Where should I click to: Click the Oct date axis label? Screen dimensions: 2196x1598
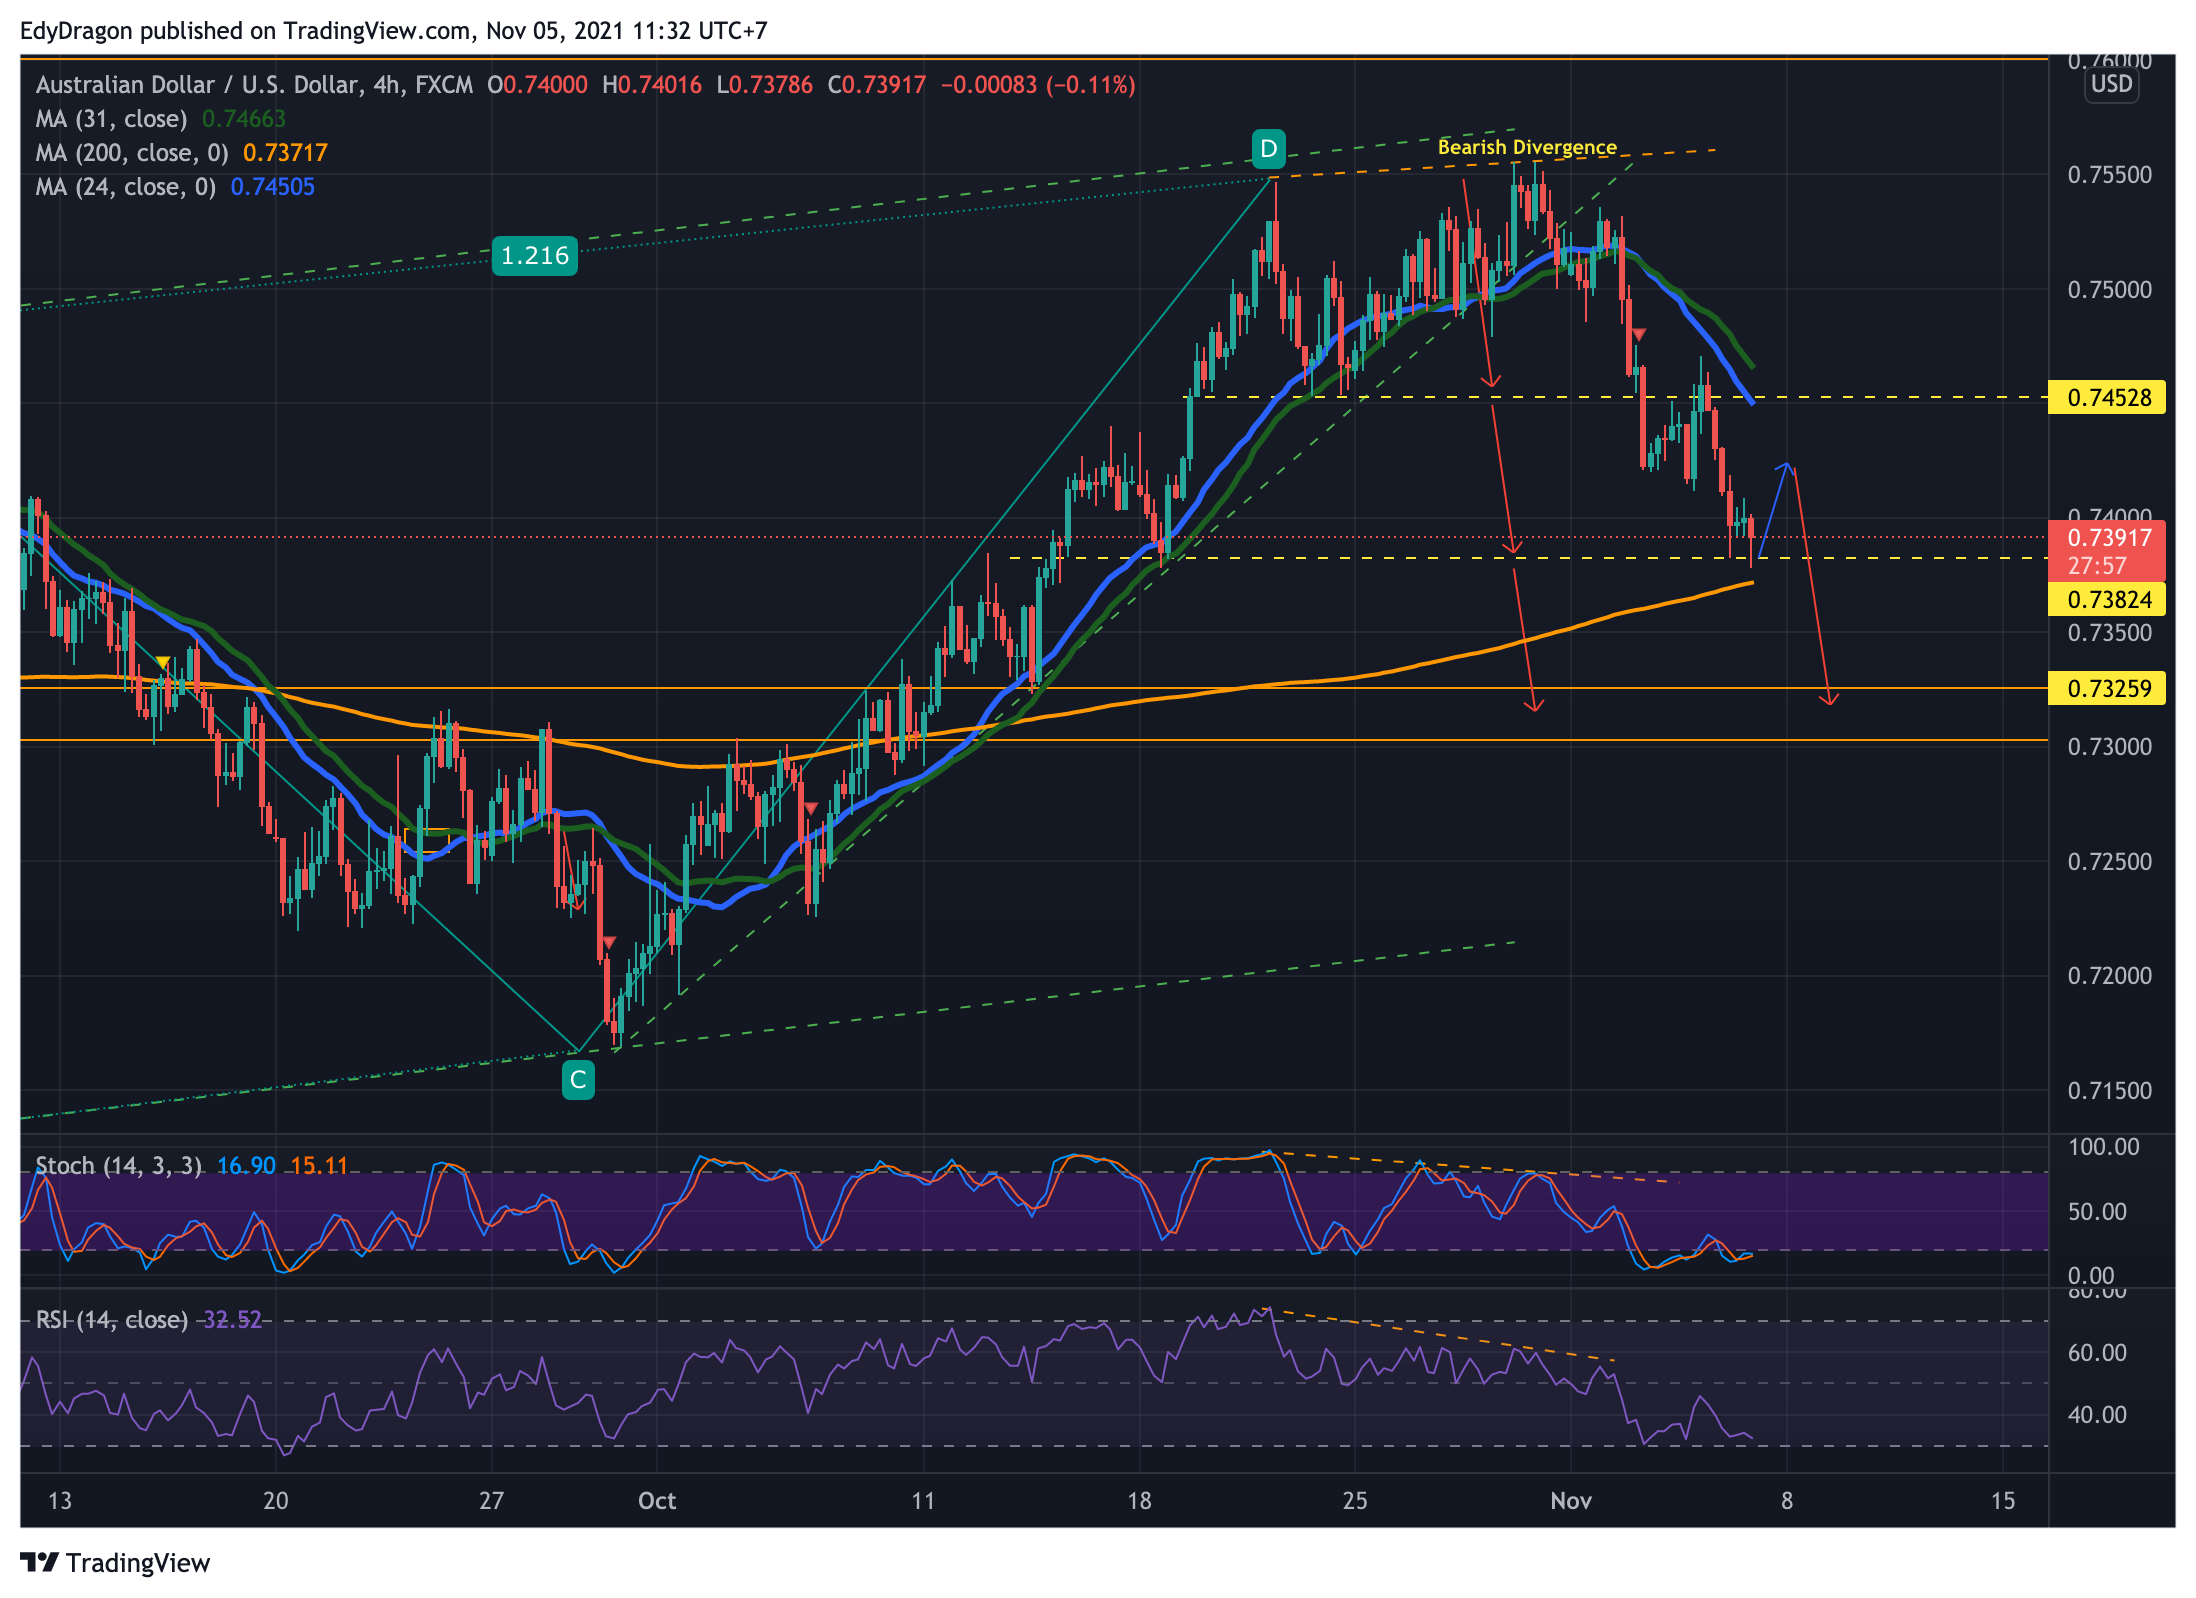click(x=657, y=1501)
